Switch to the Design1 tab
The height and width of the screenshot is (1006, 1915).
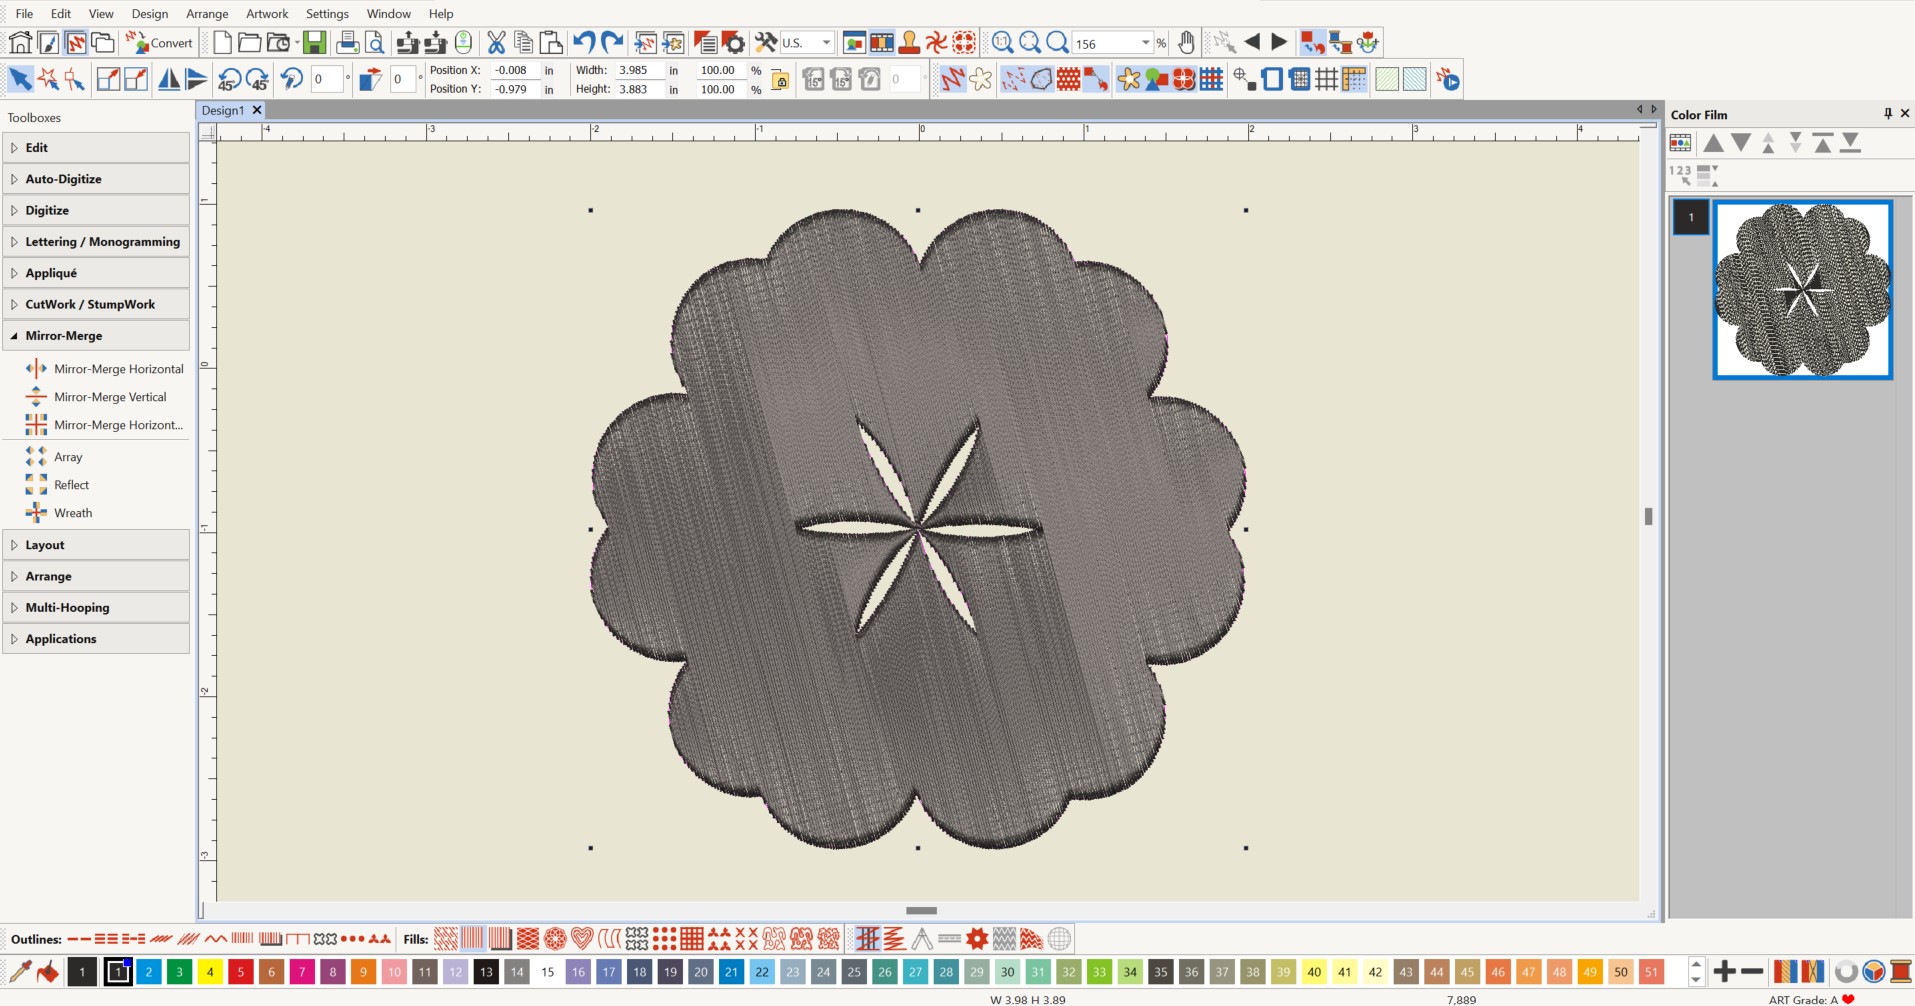(222, 110)
